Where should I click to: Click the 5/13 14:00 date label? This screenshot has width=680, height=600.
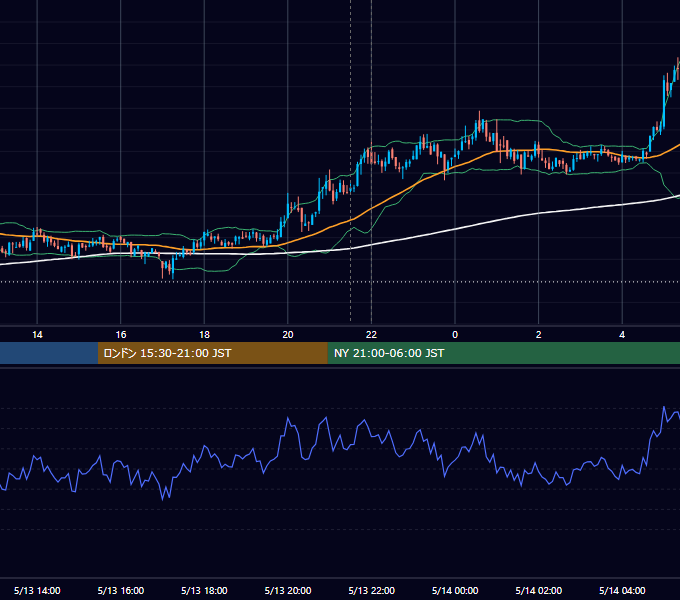click(x=37, y=590)
